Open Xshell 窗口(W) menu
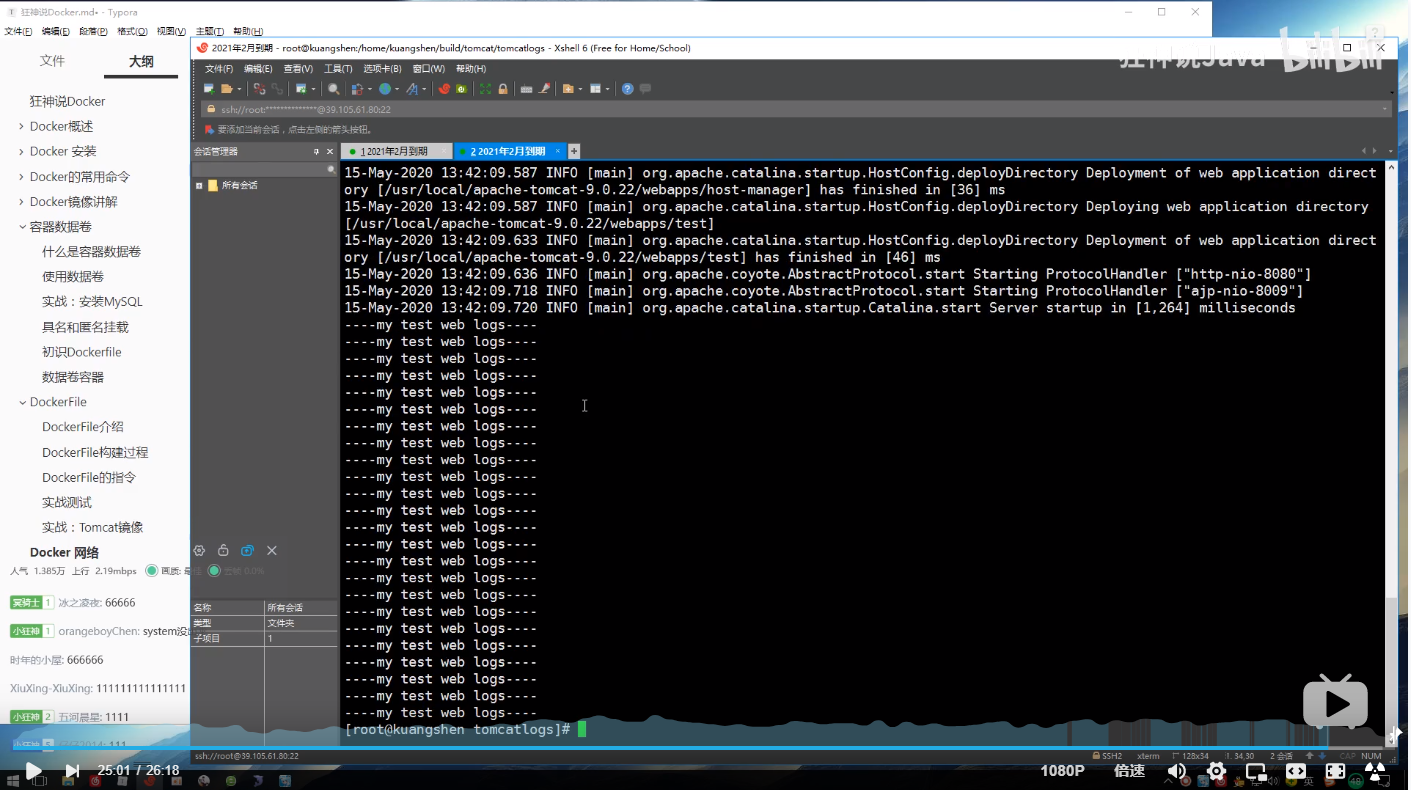Viewport: 1411px width, 790px height. (x=428, y=69)
